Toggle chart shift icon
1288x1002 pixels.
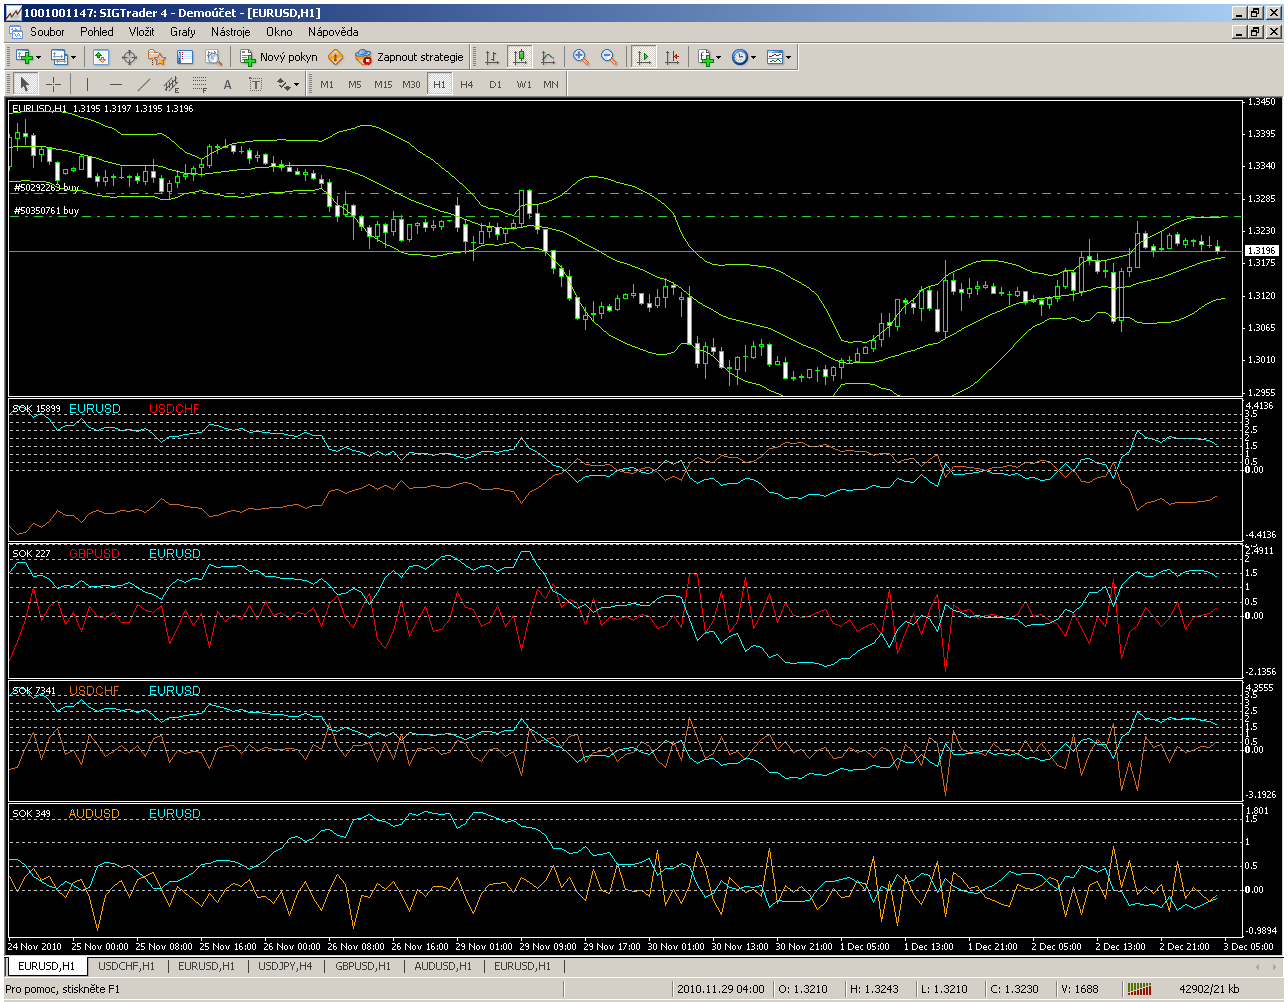(672, 58)
